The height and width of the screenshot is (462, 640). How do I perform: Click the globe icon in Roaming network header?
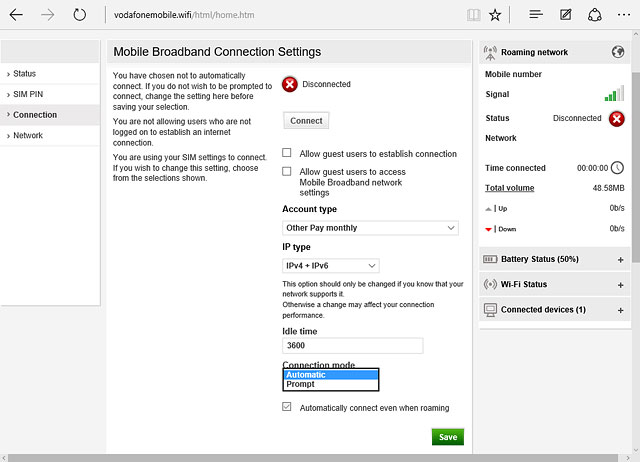[618, 52]
